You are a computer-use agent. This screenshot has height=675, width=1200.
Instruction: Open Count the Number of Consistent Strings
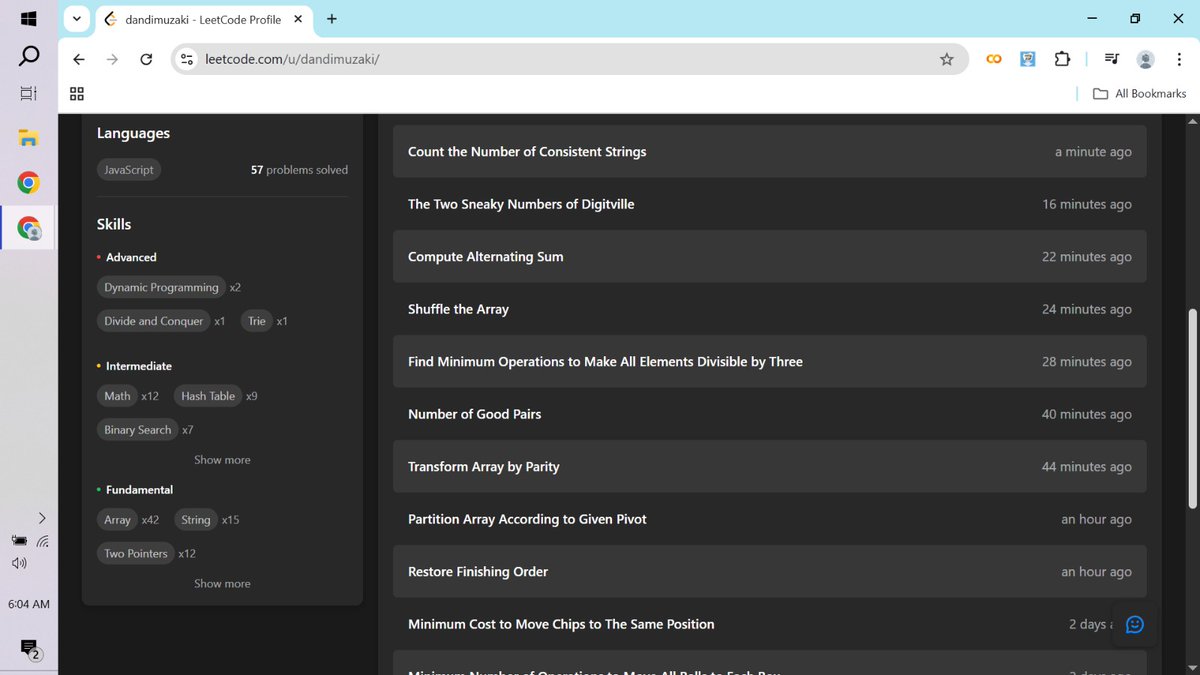point(769,152)
